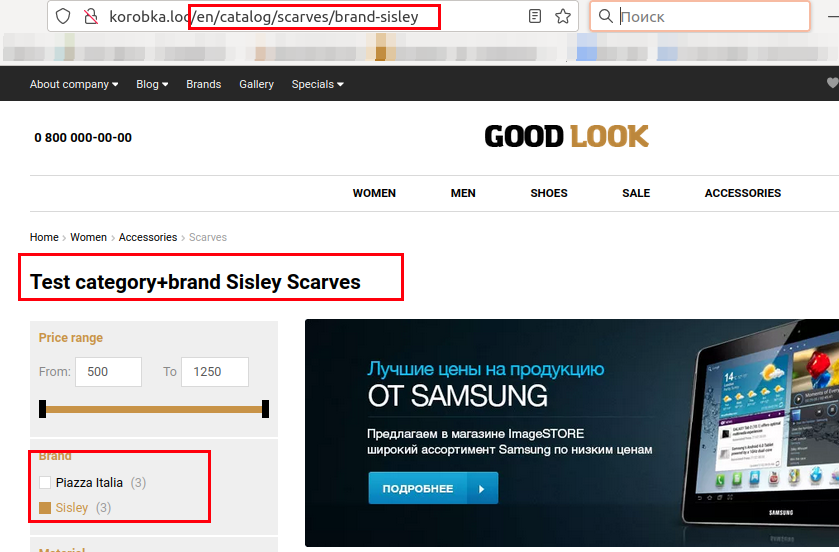
Task: Click the minimum price slider handle
Action: coord(43,409)
